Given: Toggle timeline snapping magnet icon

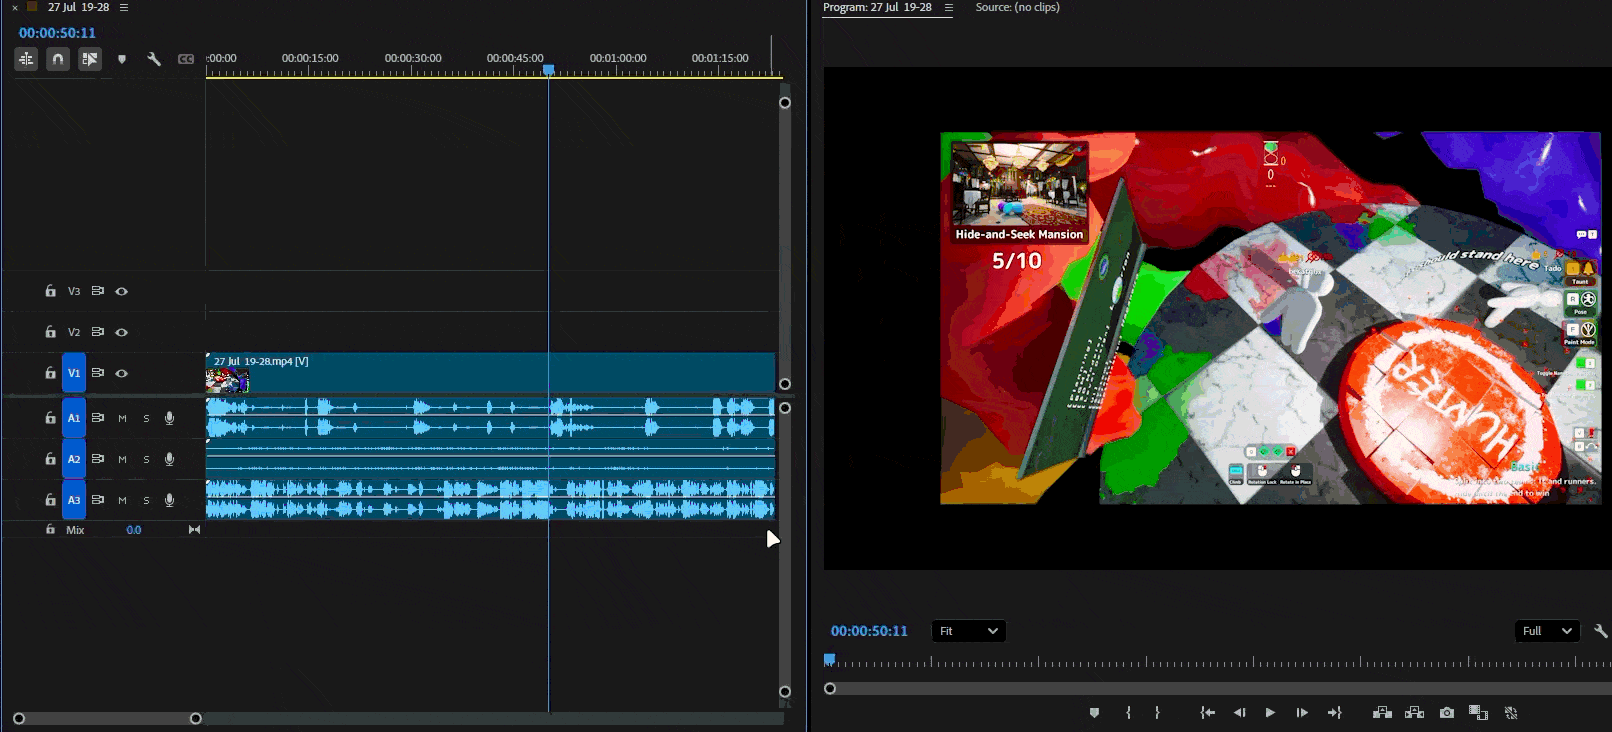Looking at the screenshot, I should tap(58, 59).
